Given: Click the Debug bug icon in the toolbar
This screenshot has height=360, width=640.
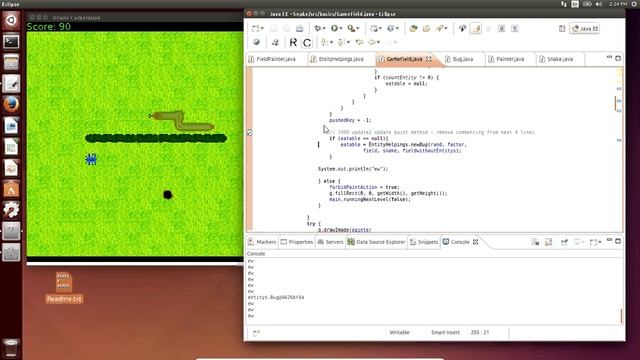Looking at the screenshot, I should point(318,28).
